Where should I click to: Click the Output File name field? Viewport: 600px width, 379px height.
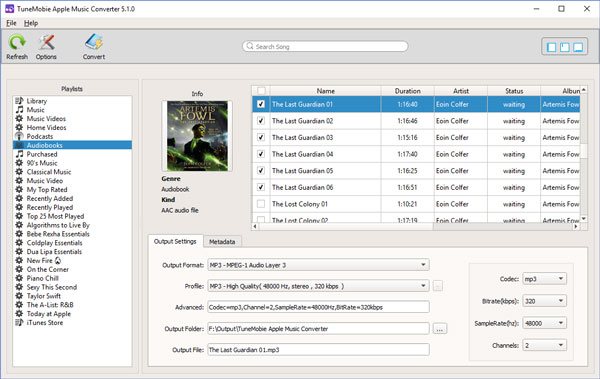[x=318, y=350]
